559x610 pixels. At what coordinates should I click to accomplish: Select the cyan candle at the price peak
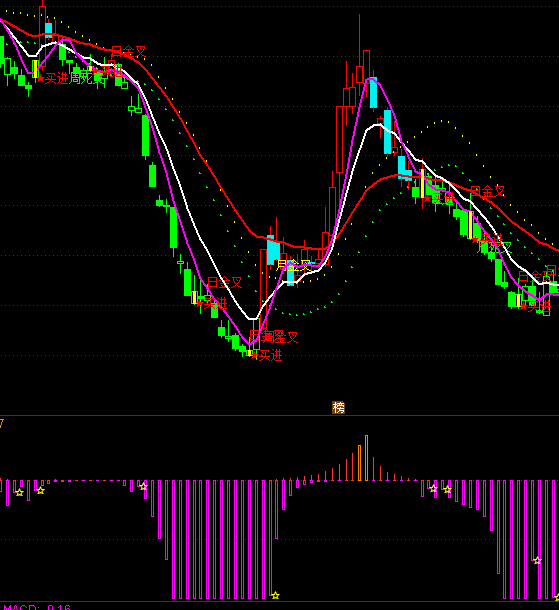pos(373,93)
